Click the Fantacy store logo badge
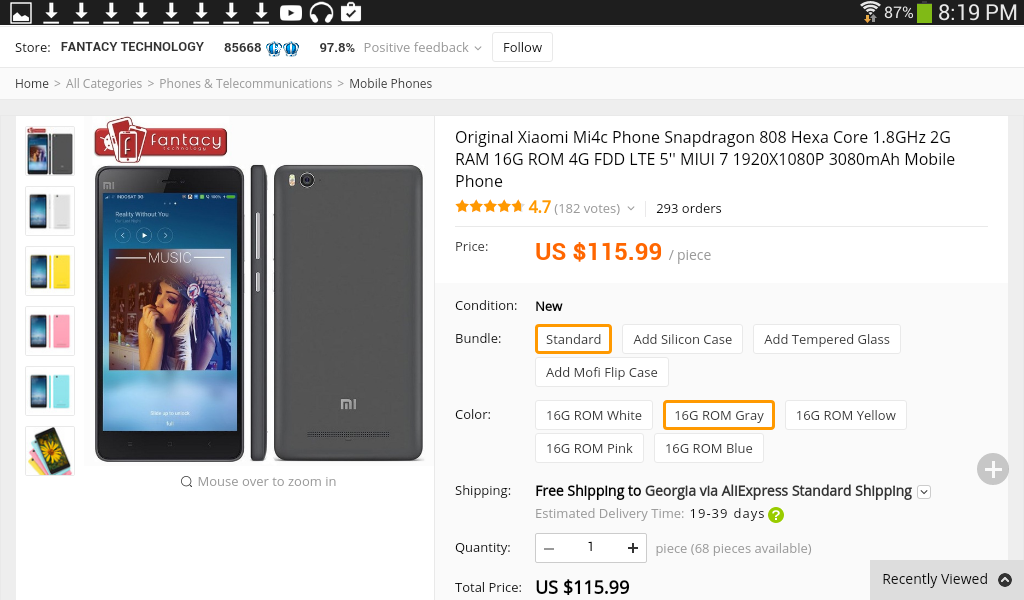Screen dimensions: 1024x600 (x=160, y=140)
